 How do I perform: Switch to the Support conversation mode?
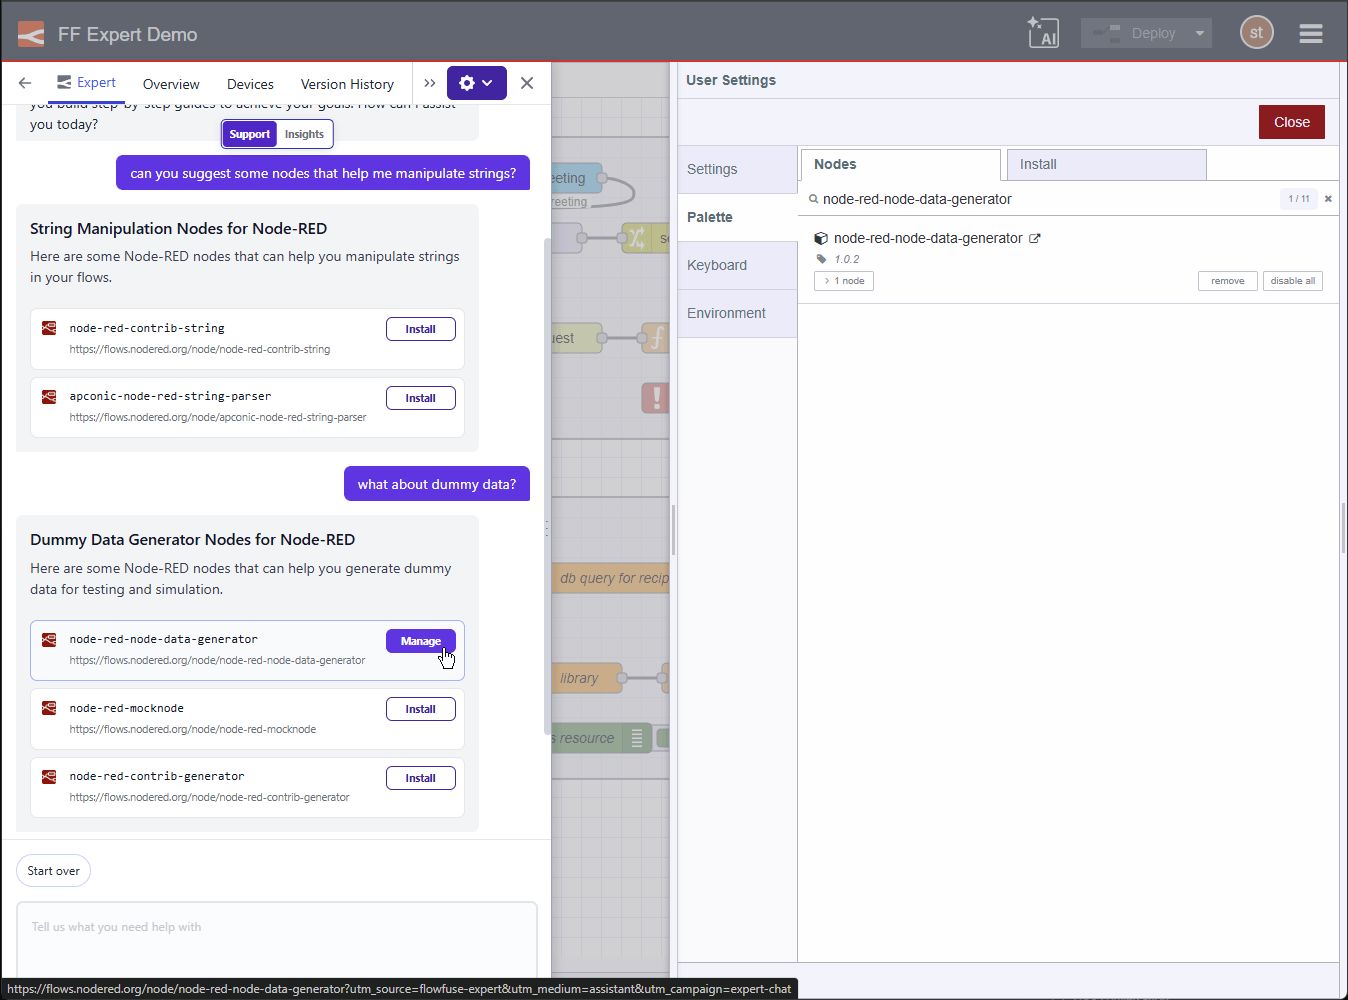[x=248, y=133]
